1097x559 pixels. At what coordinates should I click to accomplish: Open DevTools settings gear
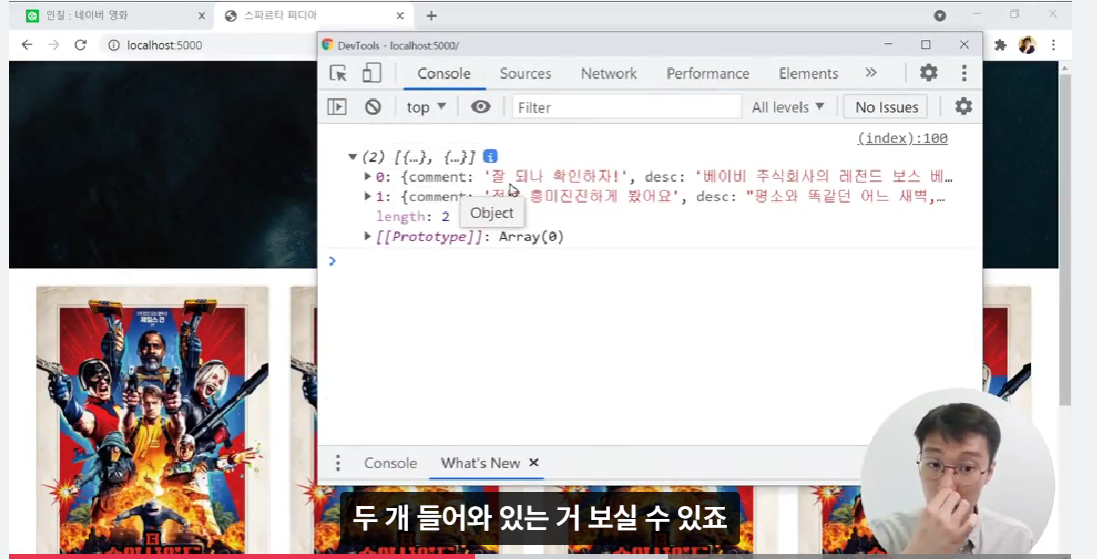pos(928,73)
